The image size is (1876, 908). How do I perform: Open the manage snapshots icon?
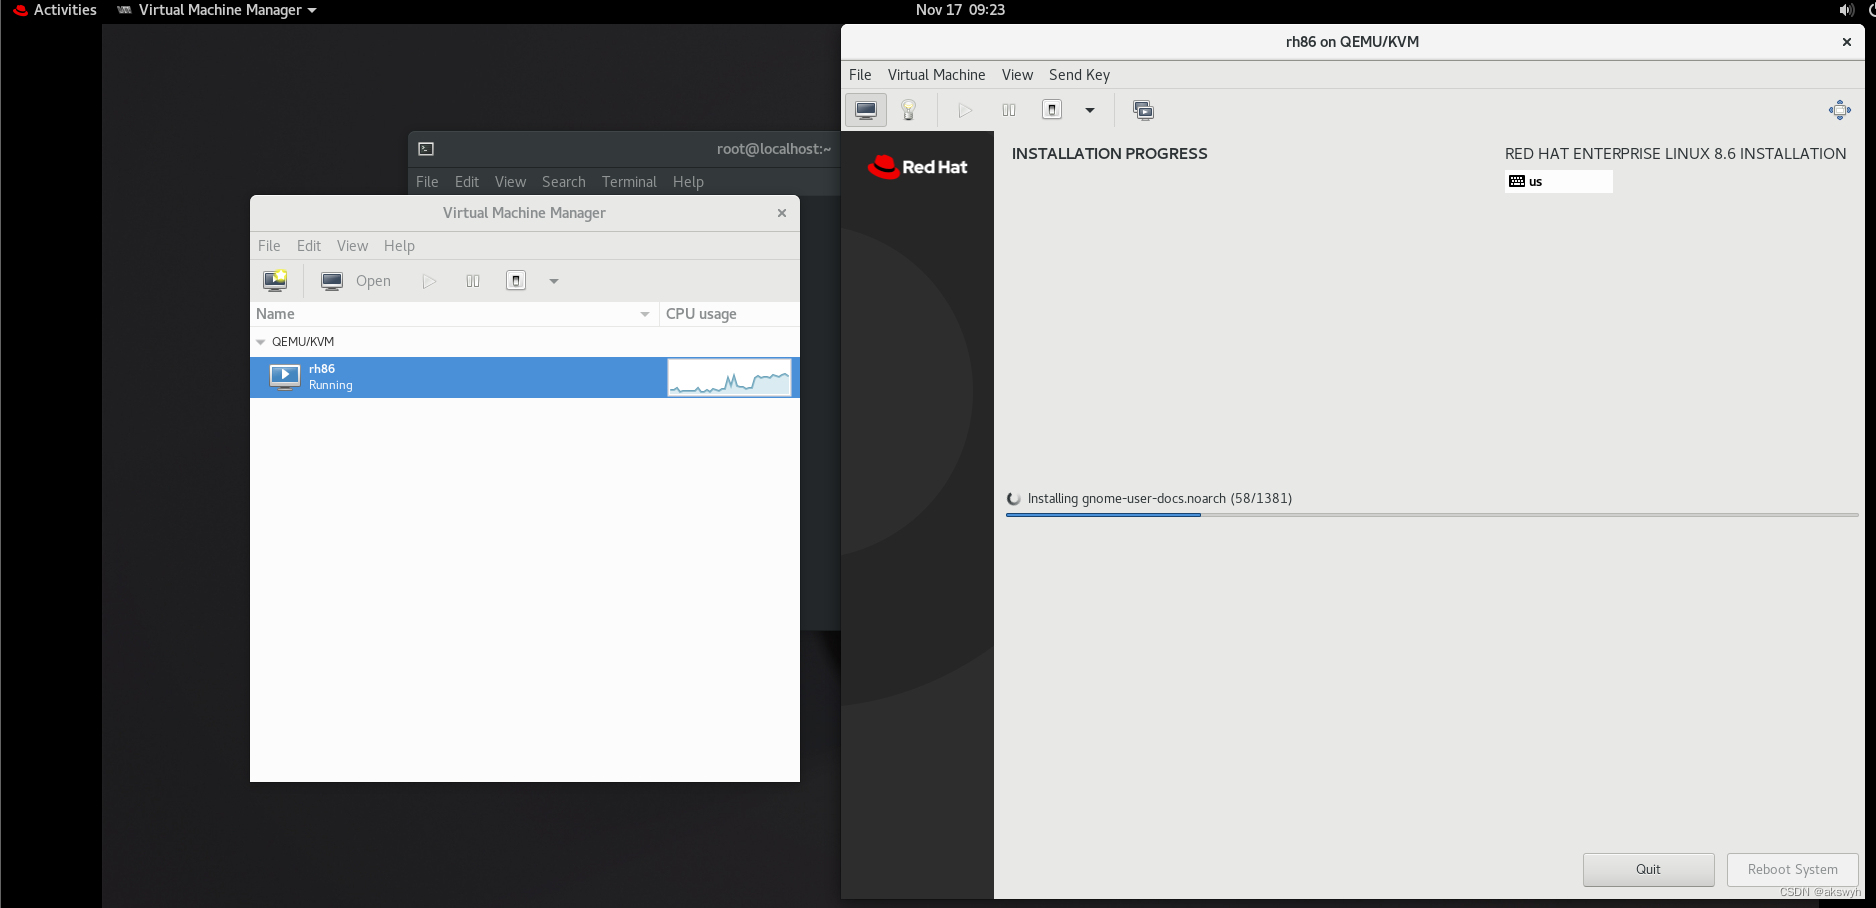[1143, 110]
